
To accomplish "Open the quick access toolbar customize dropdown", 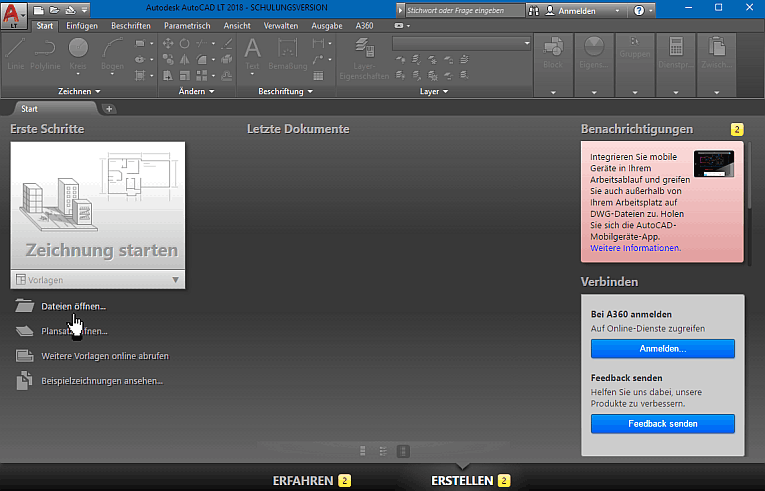I will (85, 10).
